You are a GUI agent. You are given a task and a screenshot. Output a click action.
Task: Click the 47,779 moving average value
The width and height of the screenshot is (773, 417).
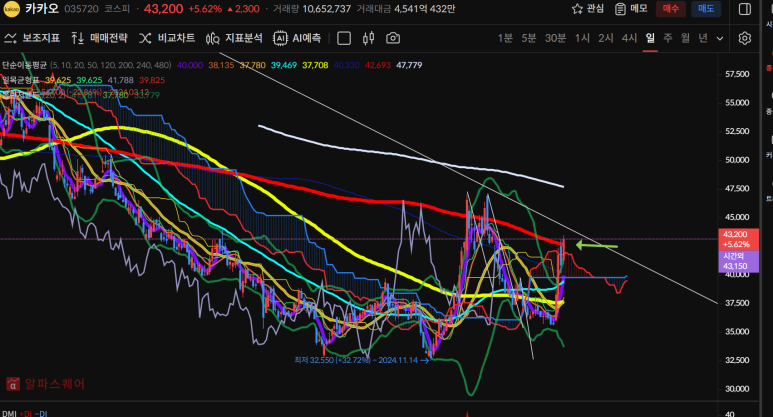[409, 65]
